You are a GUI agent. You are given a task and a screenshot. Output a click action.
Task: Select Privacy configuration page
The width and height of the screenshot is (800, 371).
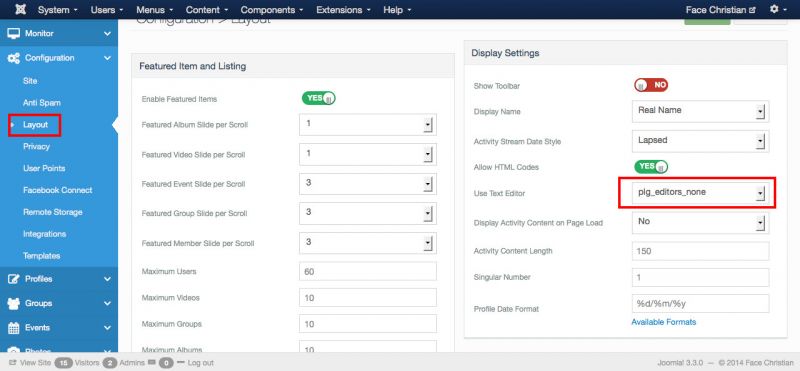(36, 146)
